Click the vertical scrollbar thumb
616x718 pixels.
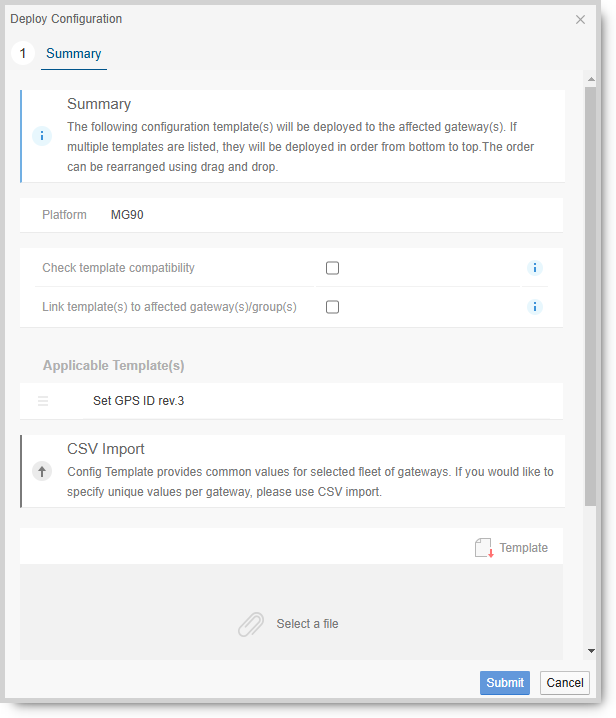(x=590, y=296)
